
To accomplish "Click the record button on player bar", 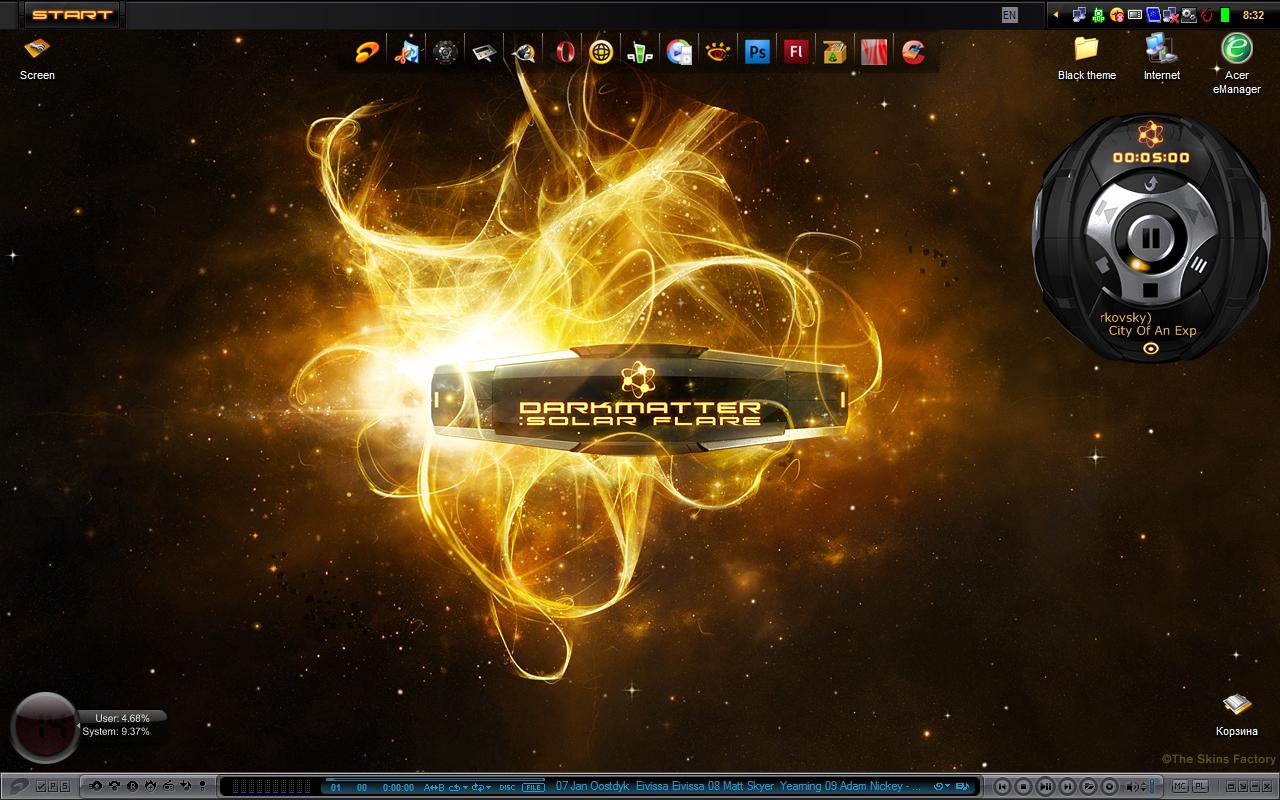I will point(1109,787).
